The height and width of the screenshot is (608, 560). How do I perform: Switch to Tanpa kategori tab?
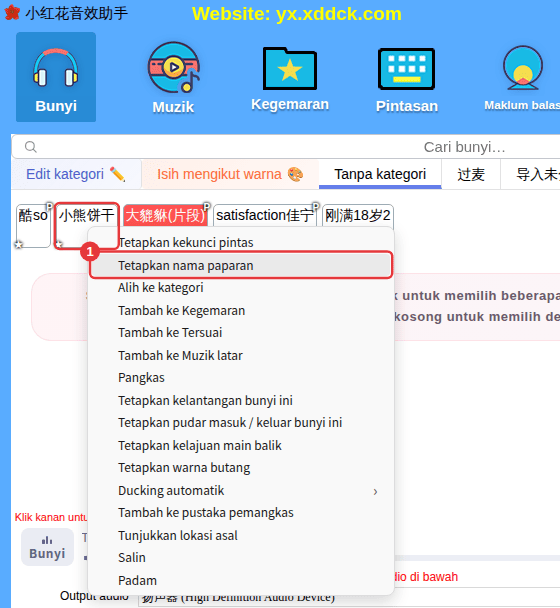(x=380, y=174)
